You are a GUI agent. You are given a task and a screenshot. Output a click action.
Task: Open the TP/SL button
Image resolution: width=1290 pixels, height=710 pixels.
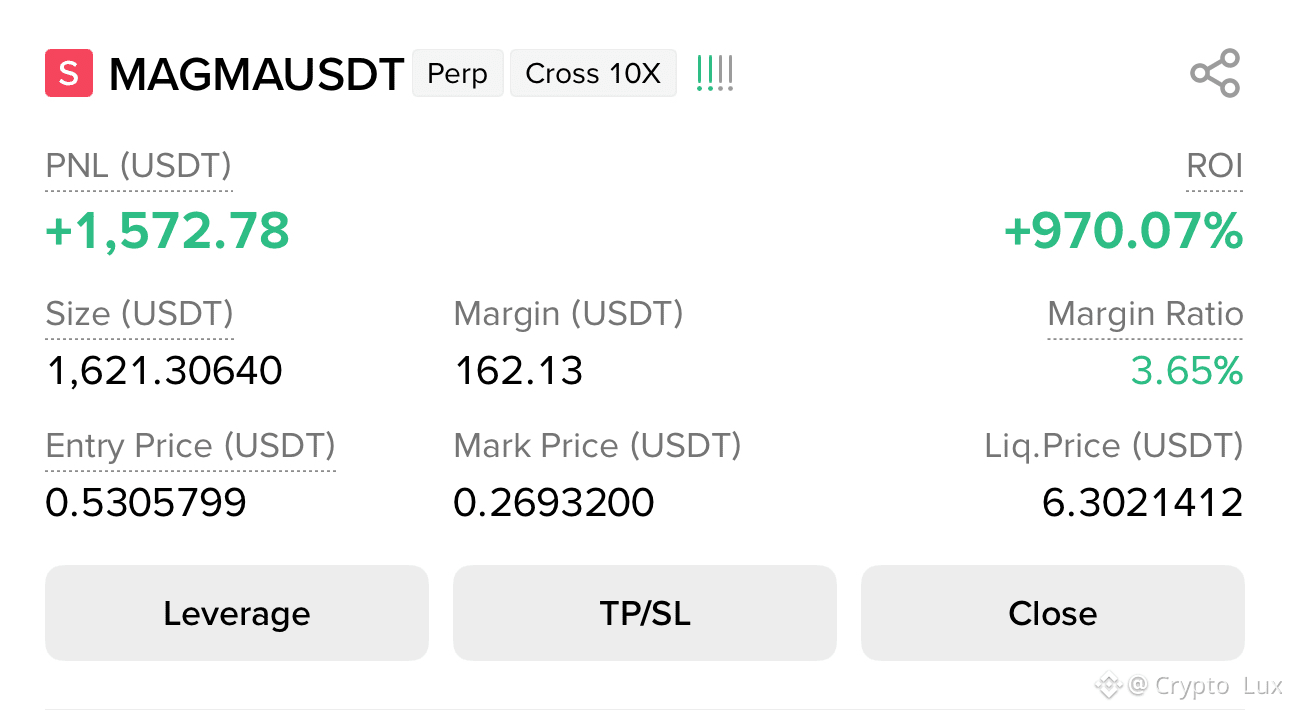click(x=645, y=613)
